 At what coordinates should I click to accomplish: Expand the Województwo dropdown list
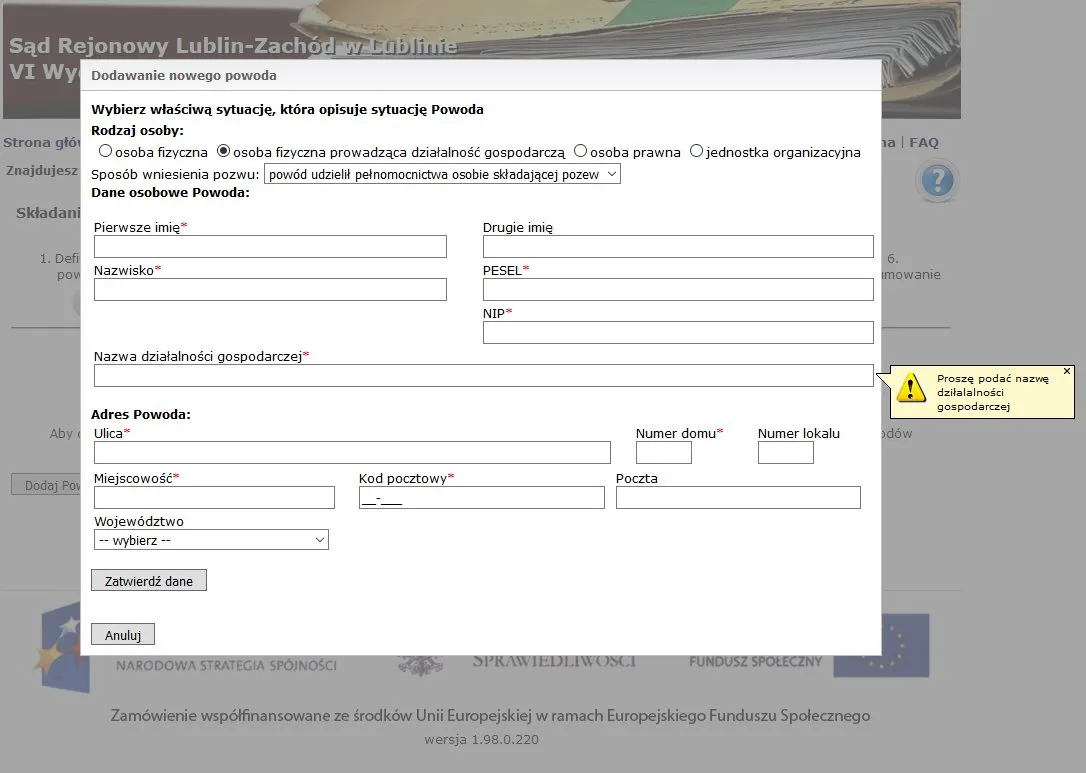click(211, 540)
